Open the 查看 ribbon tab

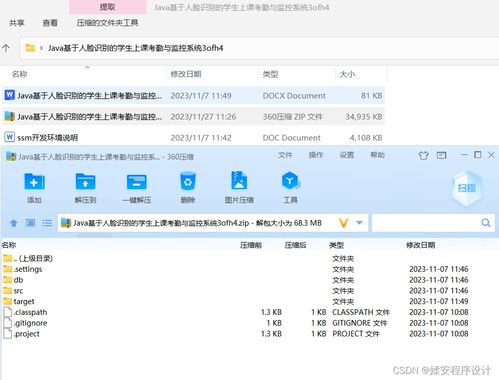(x=50, y=23)
